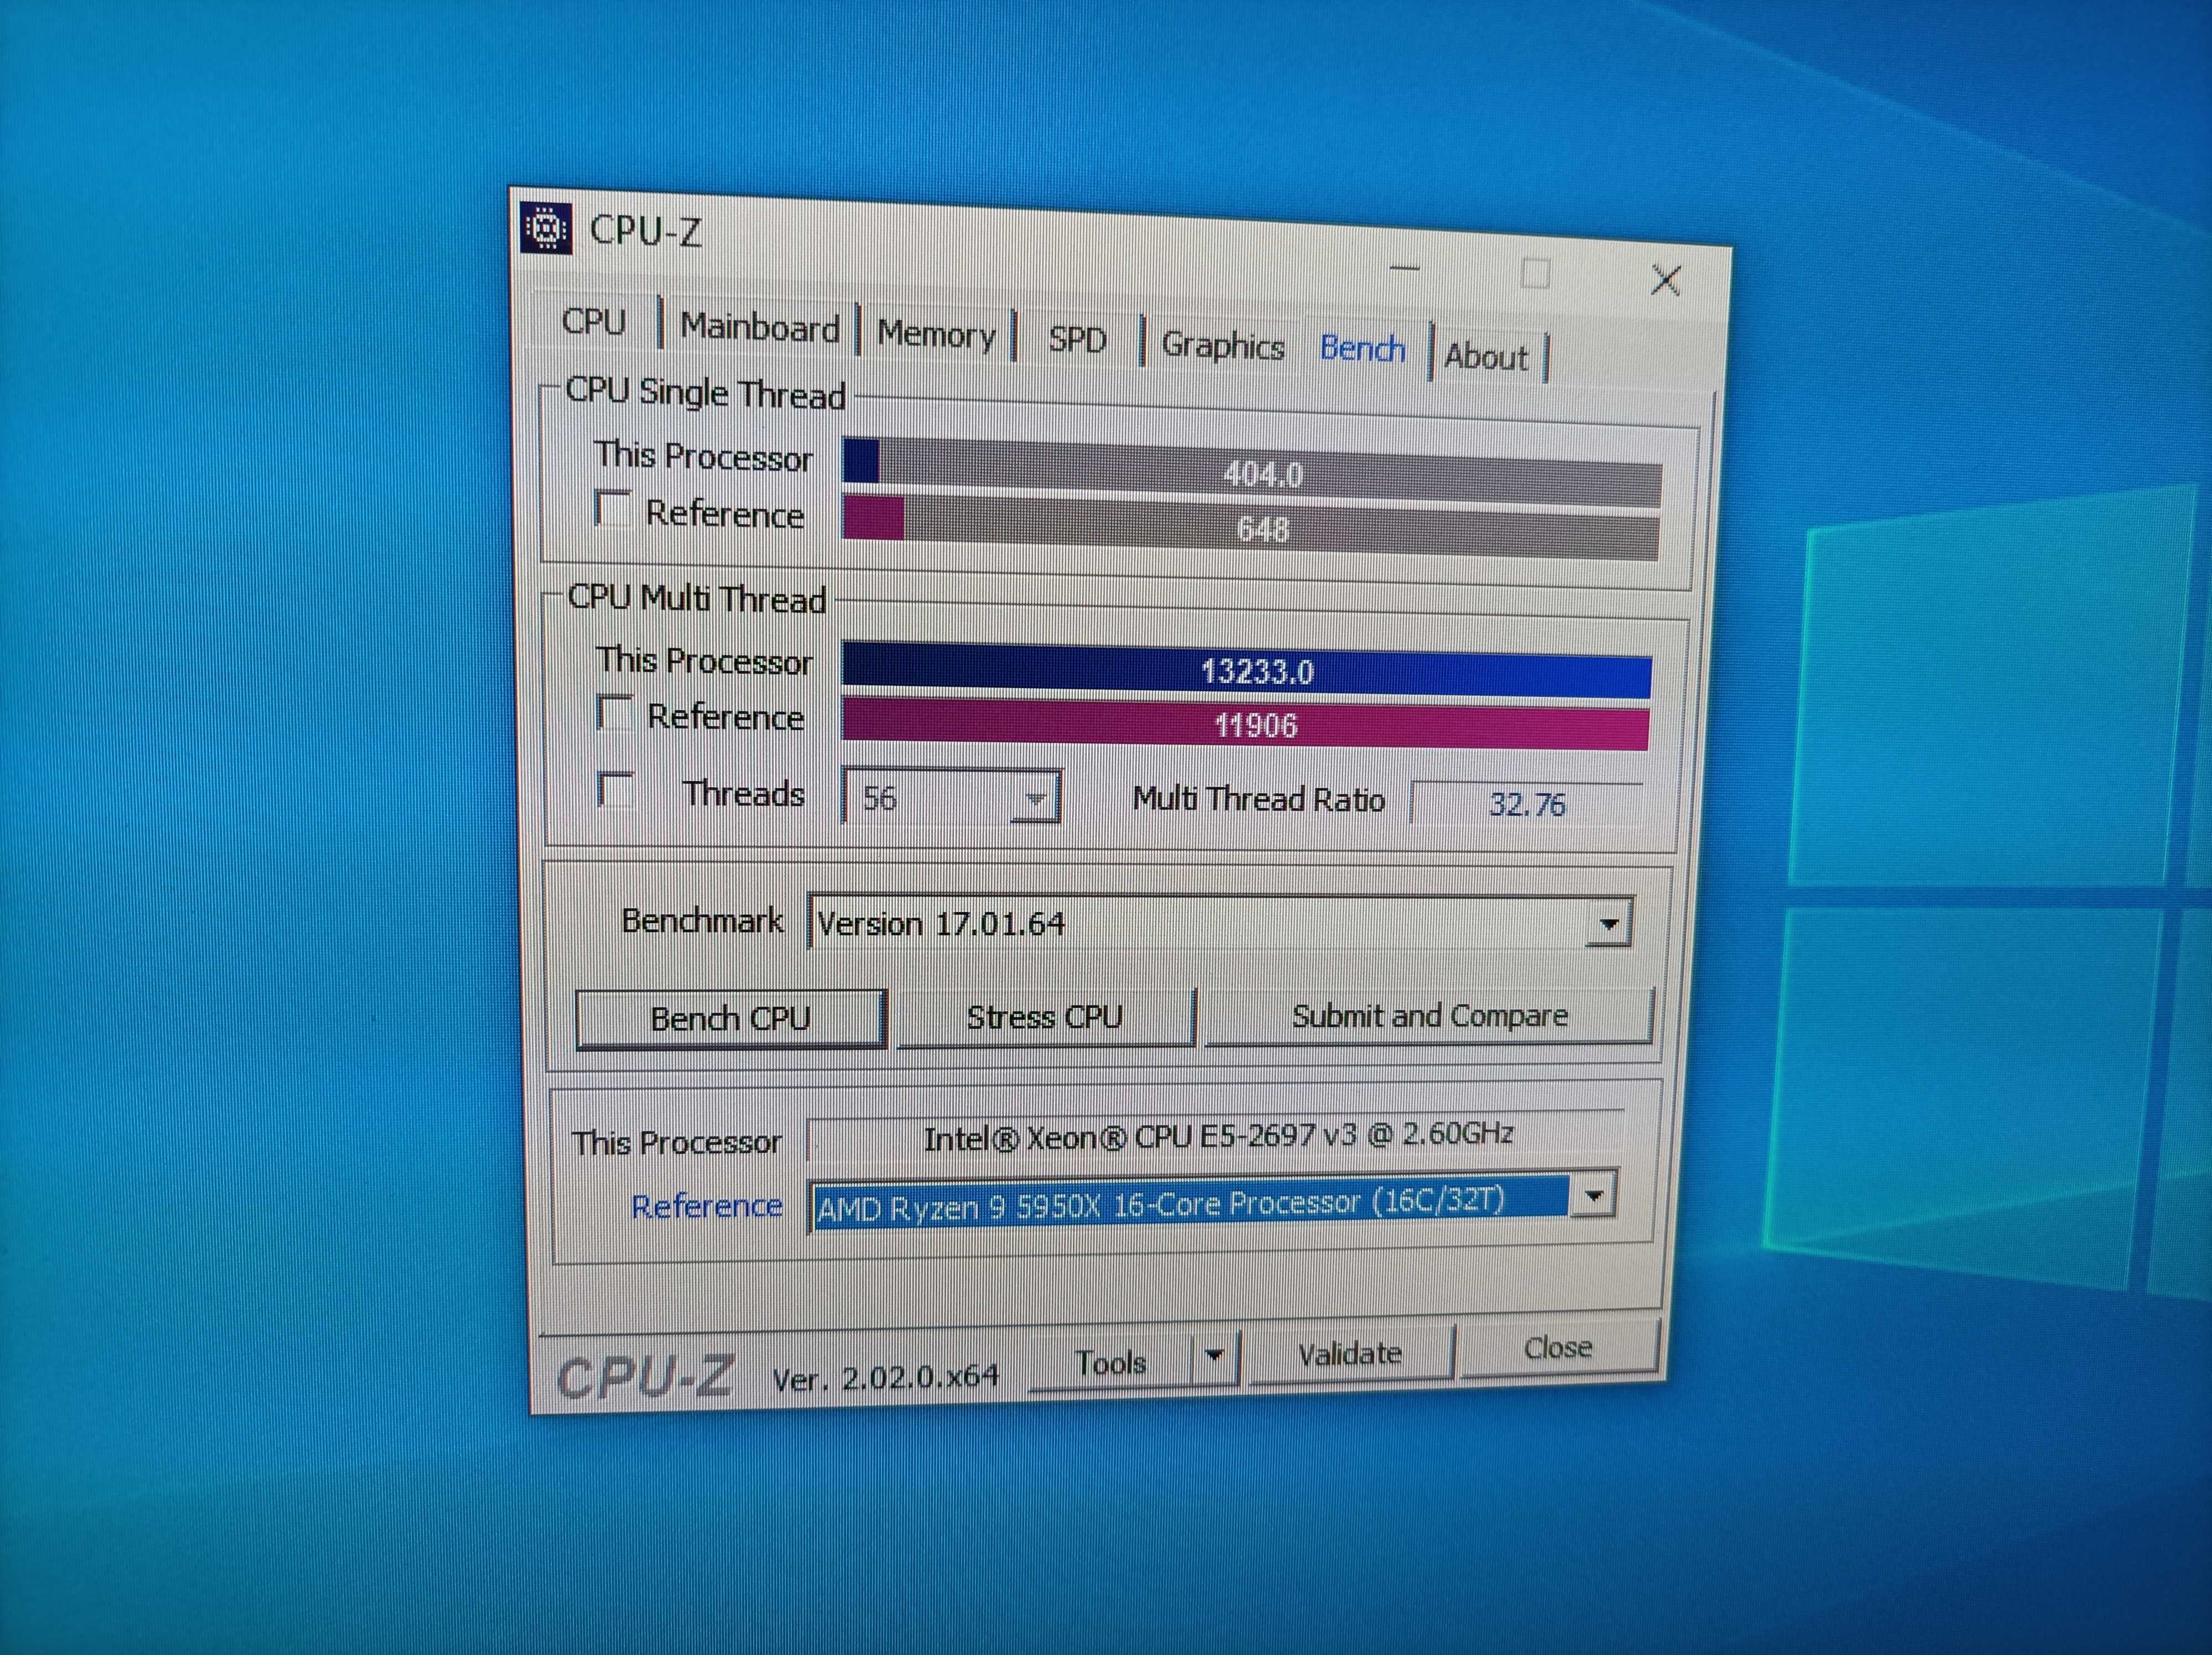This screenshot has height=1655, width=2212.
Task: Click the Single Thread This Processor bar 404.0
Action: 1253,473
